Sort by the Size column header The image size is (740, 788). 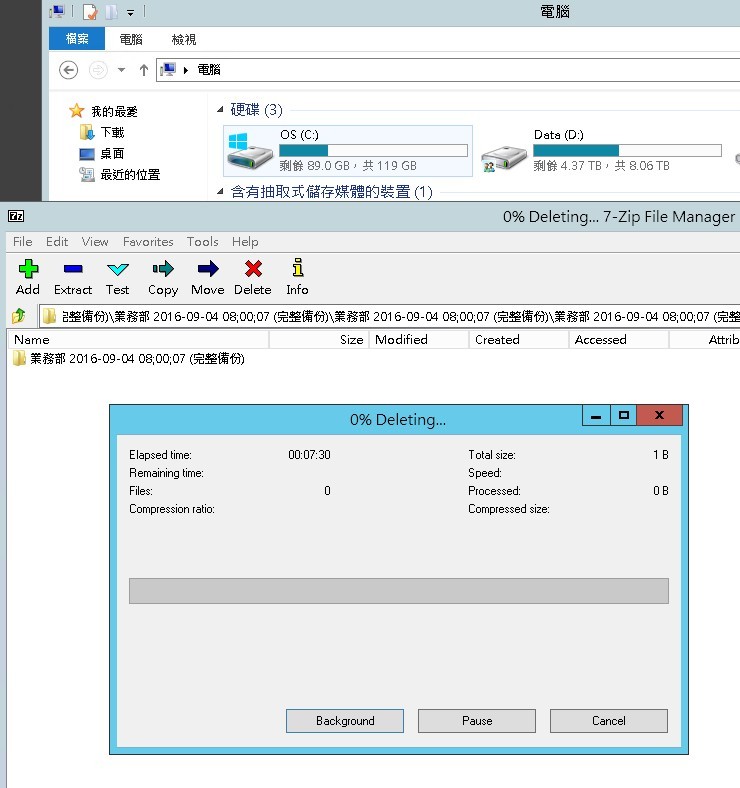[x=319, y=340]
